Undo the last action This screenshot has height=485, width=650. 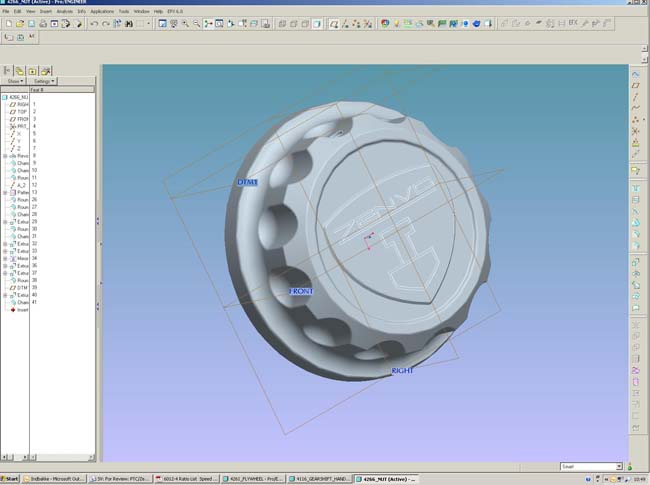(x=94, y=24)
